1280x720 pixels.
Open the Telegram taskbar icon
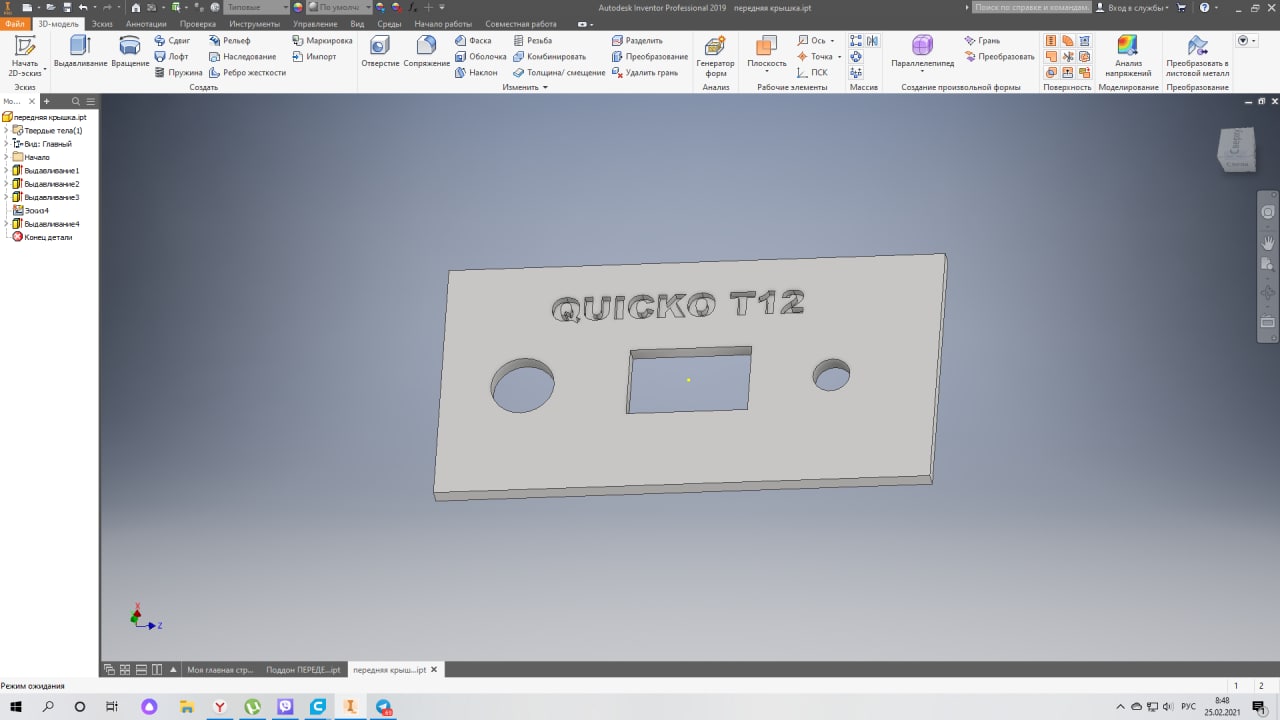[x=383, y=706]
